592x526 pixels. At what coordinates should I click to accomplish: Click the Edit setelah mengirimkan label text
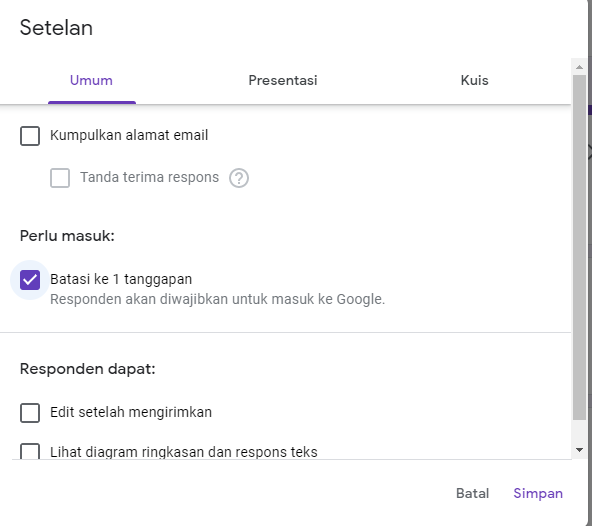click(131, 412)
